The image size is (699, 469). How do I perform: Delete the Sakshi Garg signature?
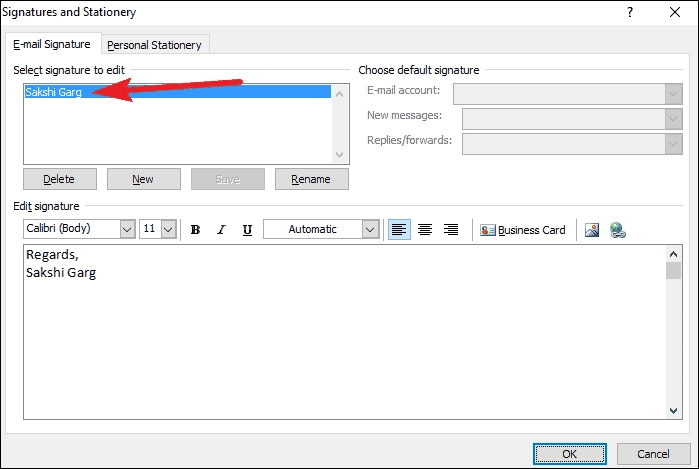pyautogui.click(x=59, y=179)
